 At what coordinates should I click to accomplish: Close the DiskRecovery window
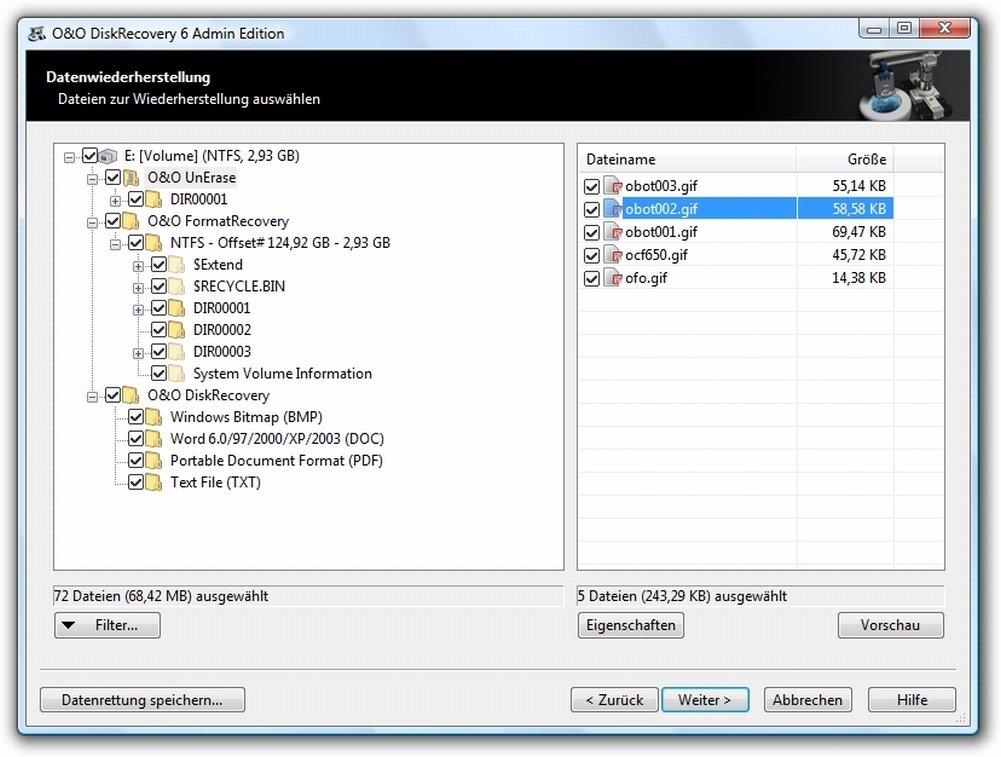click(x=945, y=27)
